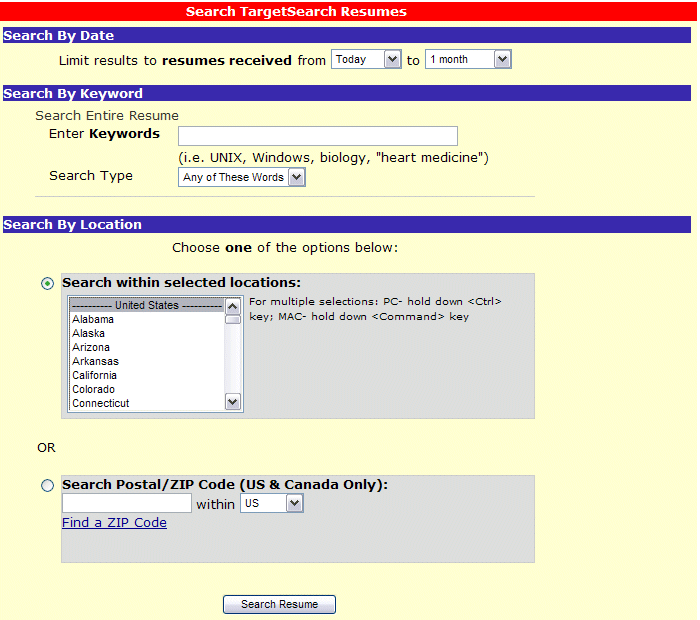
Task: Open the 'Today' from-date dropdown
Action: [x=366, y=59]
